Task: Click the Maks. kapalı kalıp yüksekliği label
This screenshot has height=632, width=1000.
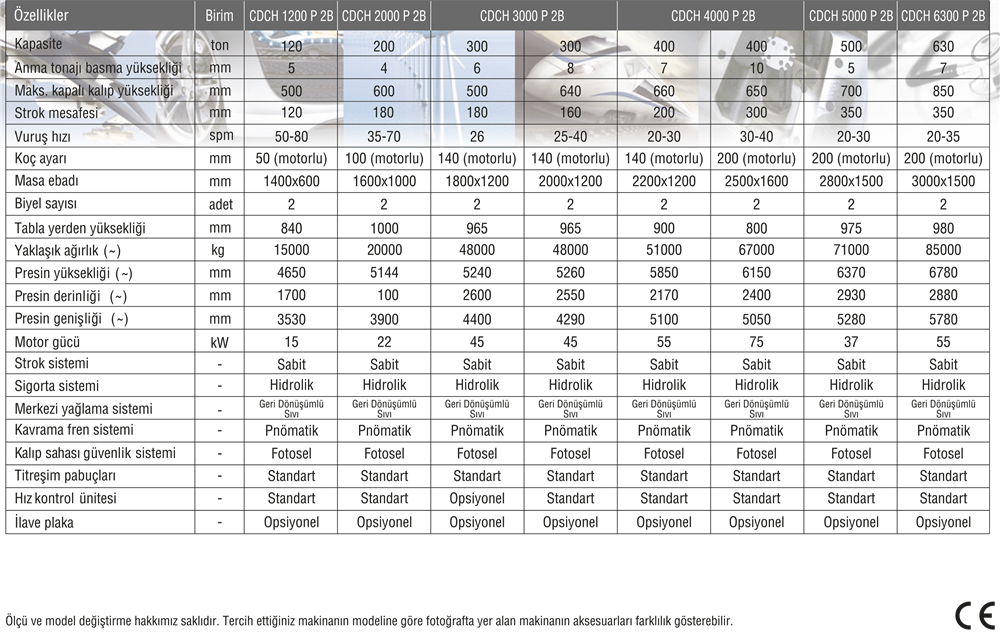Action: pos(94,91)
